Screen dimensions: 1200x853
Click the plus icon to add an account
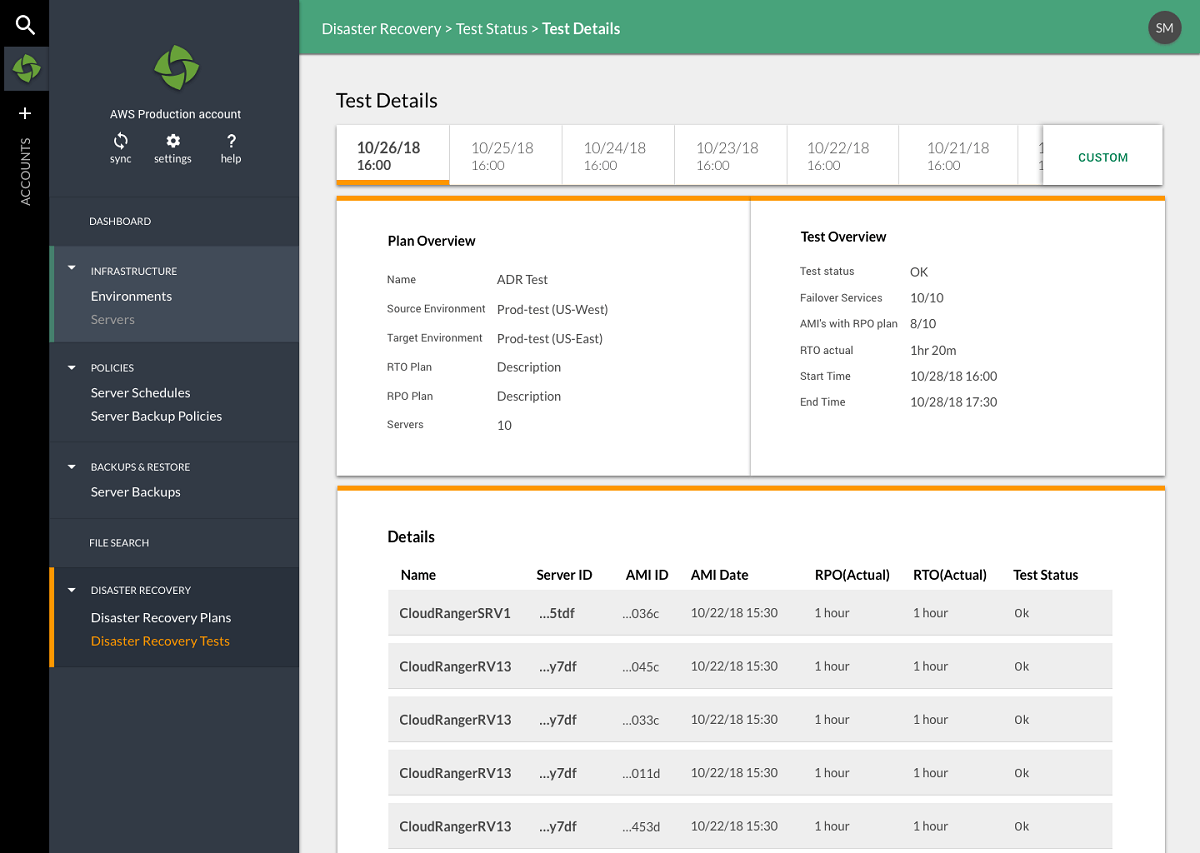25,113
